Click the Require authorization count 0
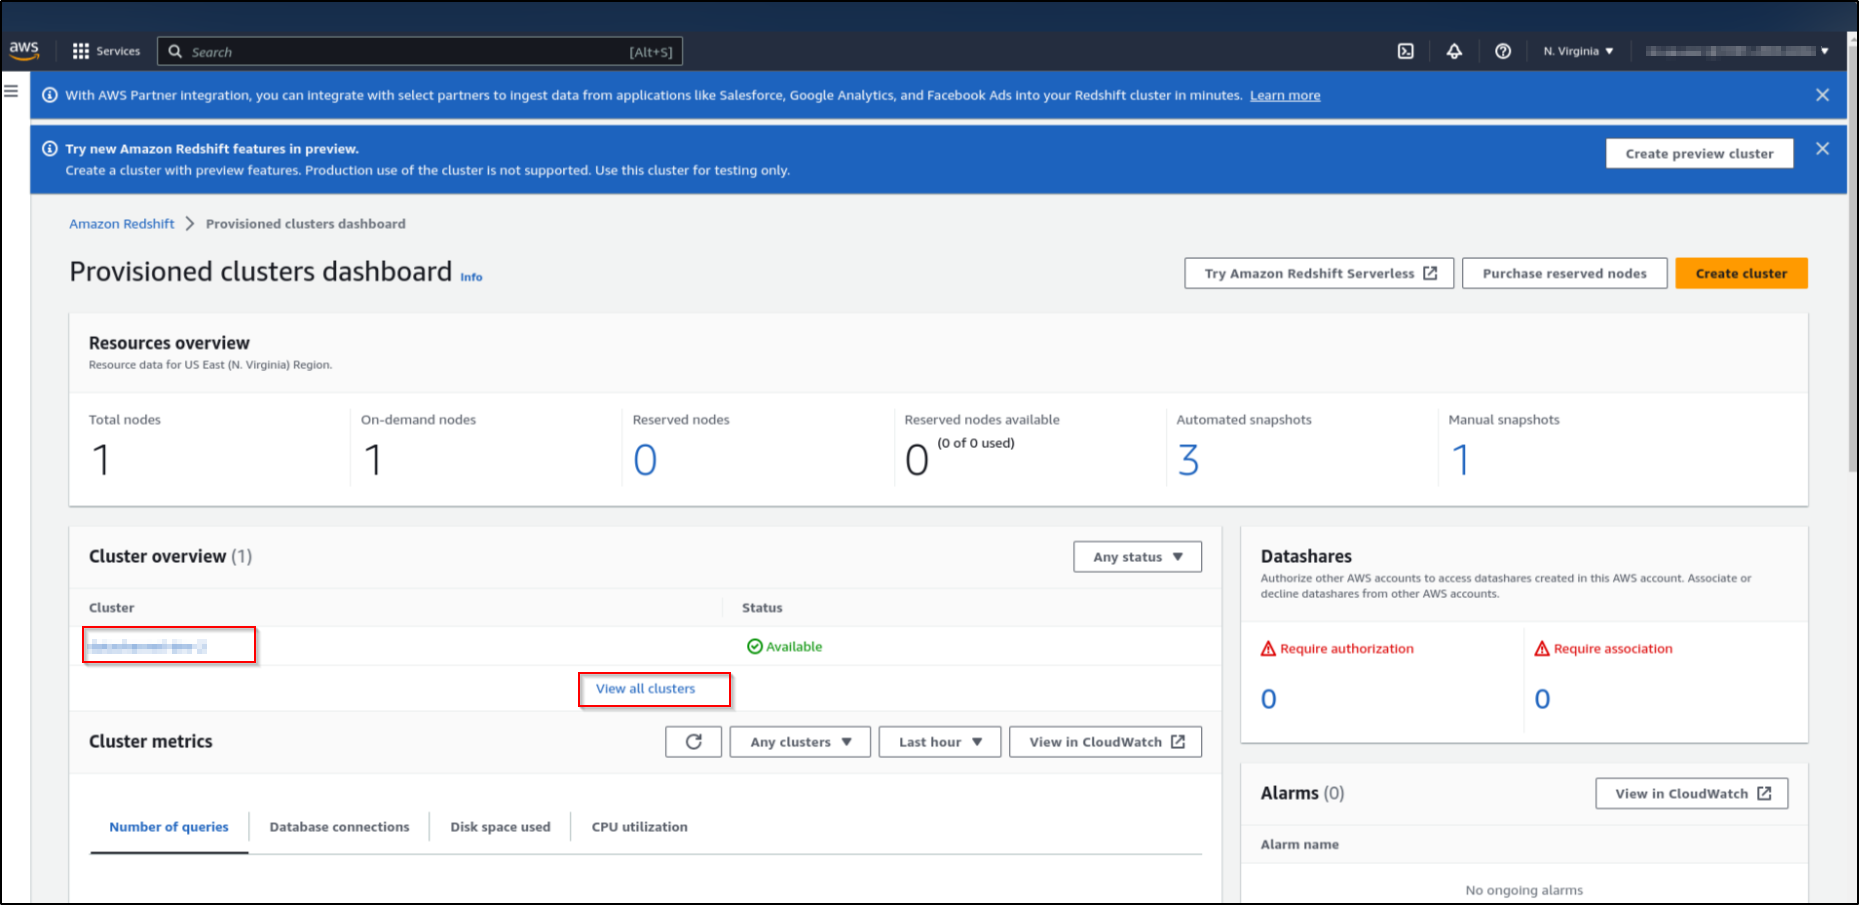This screenshot has width=1859, height=905. 1268,699
